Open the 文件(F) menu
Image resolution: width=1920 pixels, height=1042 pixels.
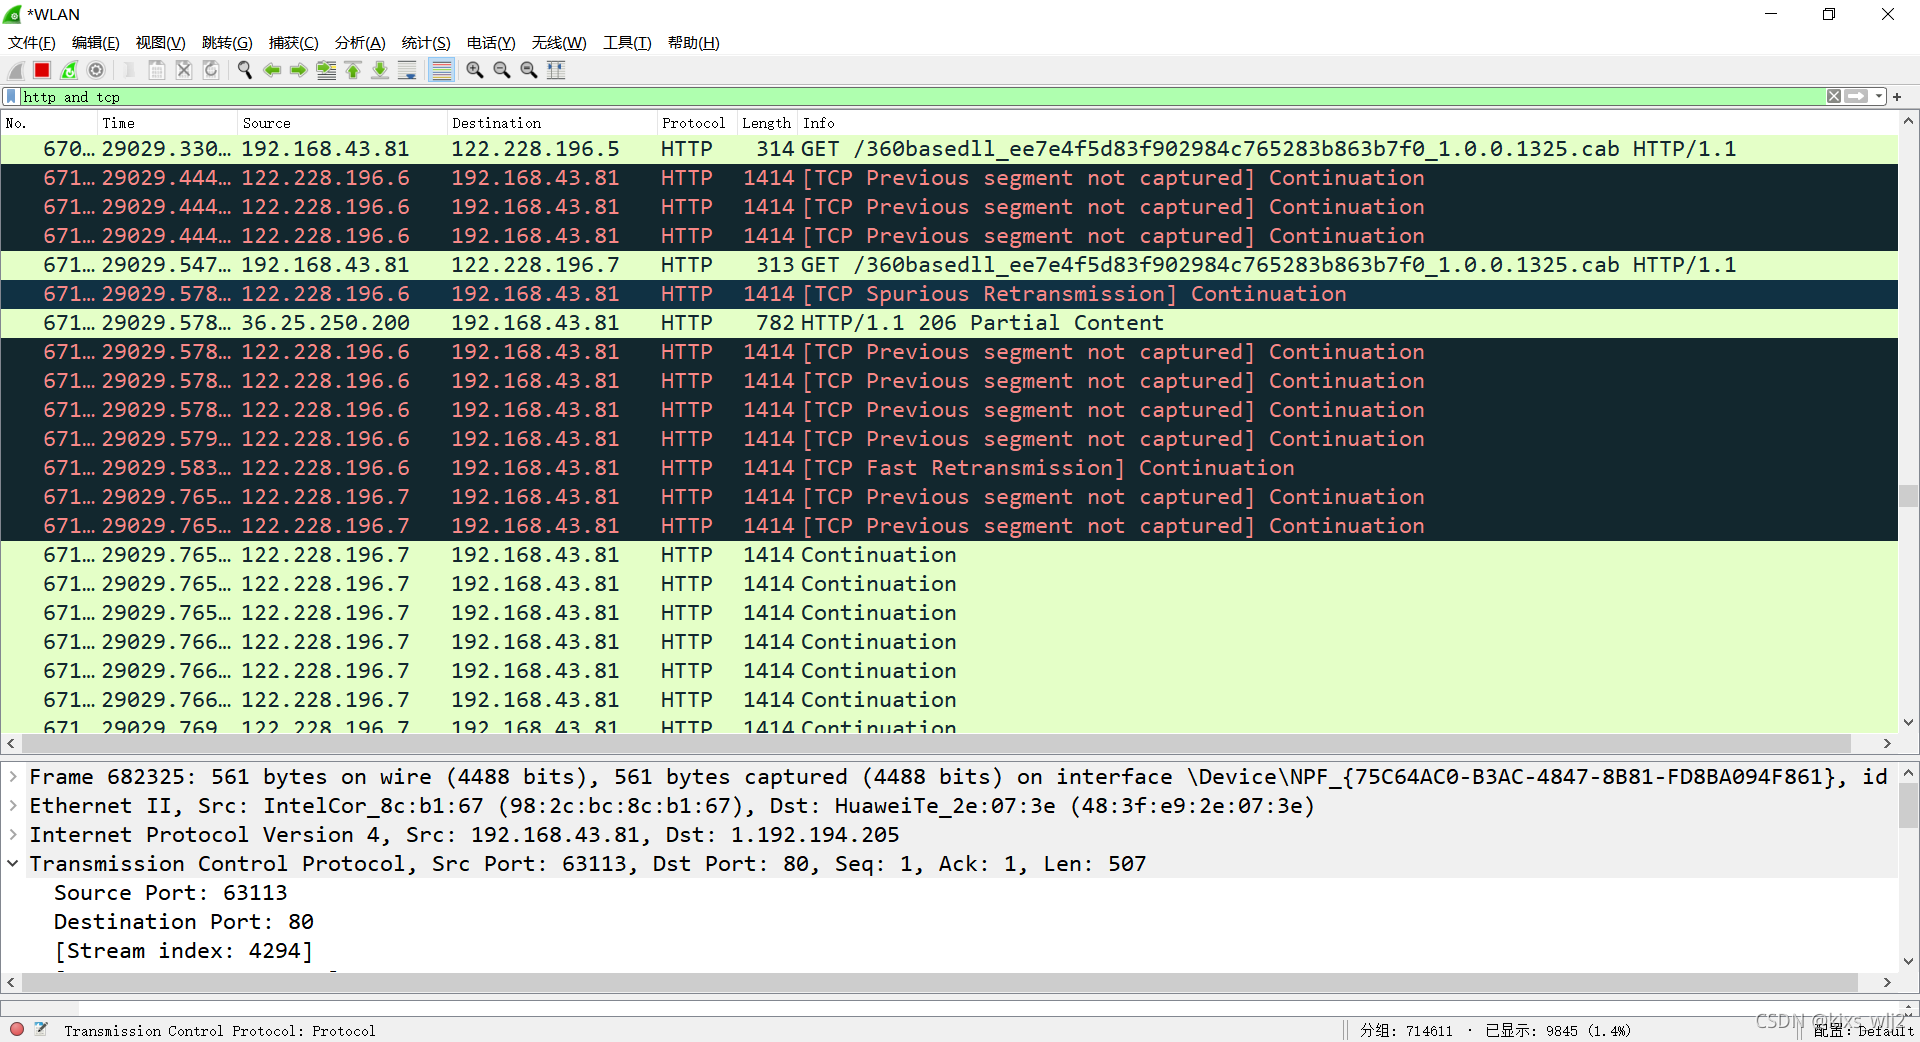32,43
